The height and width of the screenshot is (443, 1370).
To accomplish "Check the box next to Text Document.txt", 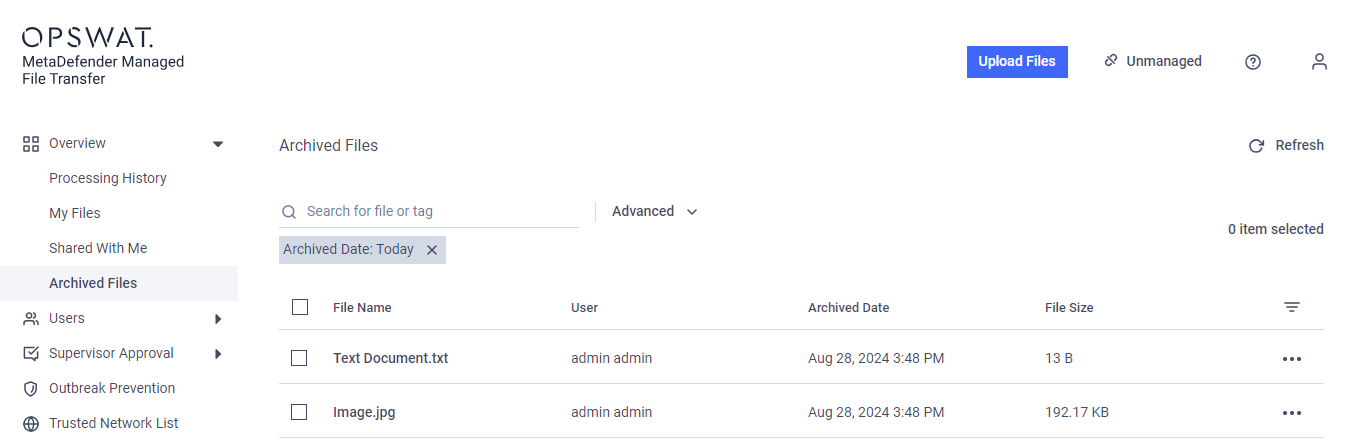I will (x=299, y=358).
